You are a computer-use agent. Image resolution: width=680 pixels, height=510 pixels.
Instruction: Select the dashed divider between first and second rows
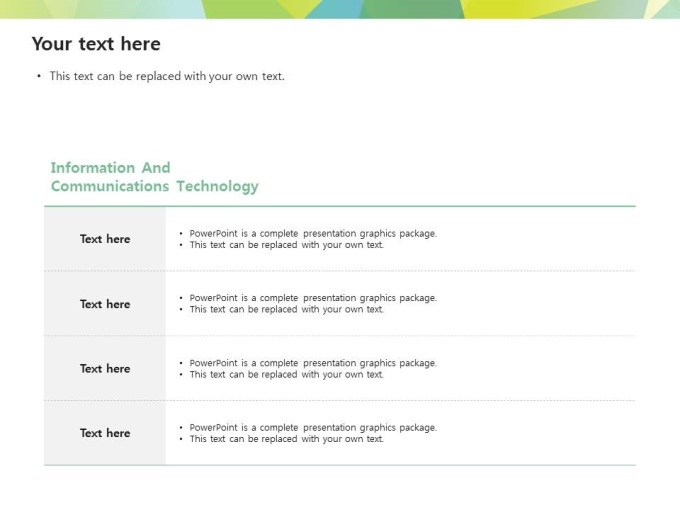tap(400, 271)
